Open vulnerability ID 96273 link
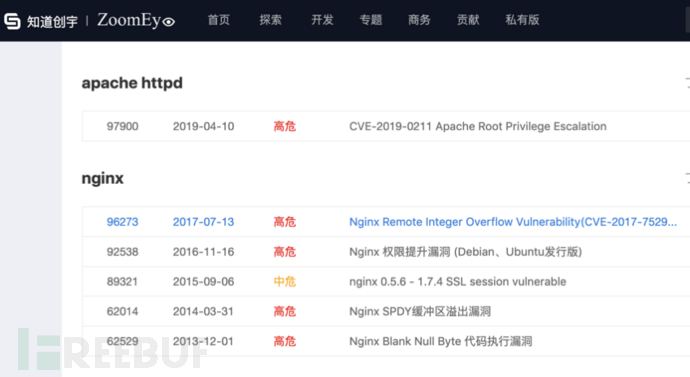 click(x=122, y=222)
